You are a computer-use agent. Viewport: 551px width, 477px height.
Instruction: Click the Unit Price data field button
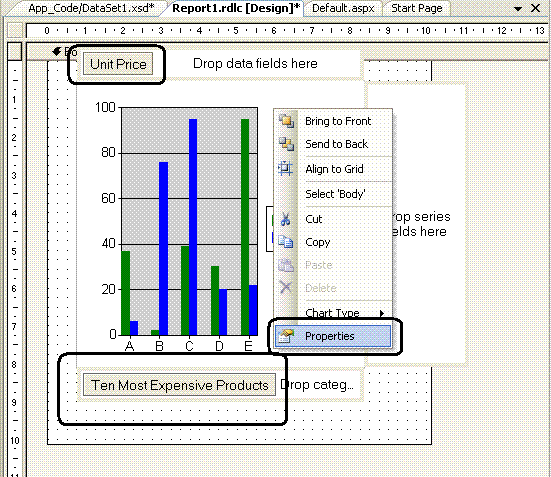coord(118,64)
